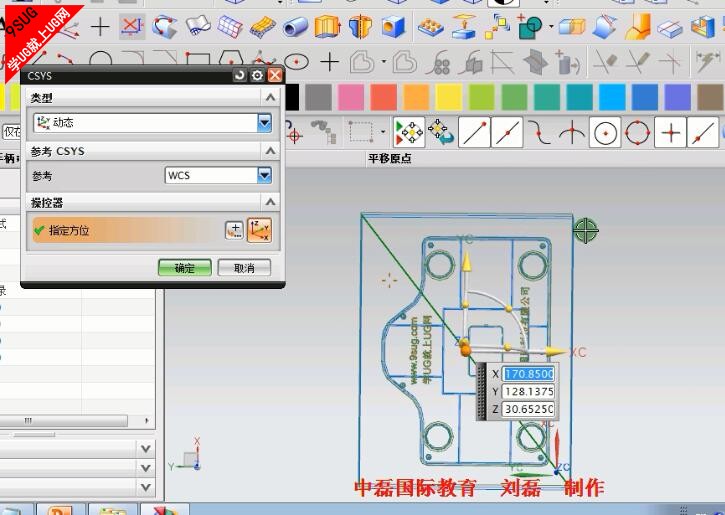Image resolution: width=725 pixels, height=515 pixels.
Task: Collapse the 类型 section
Action: pos(270,97)
